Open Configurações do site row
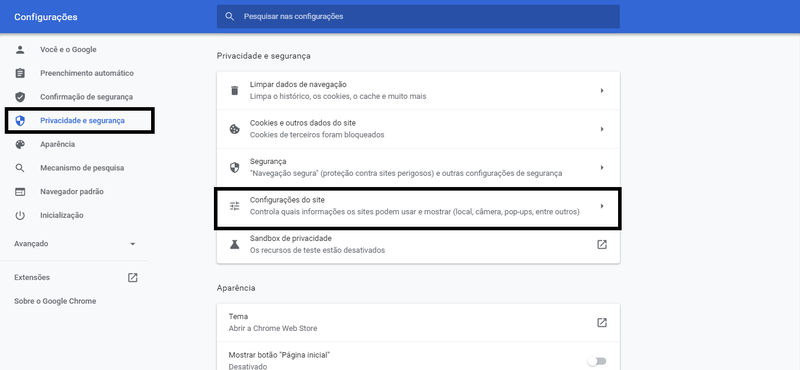Viewport: 800px width, 370px height. coord(418,207)
